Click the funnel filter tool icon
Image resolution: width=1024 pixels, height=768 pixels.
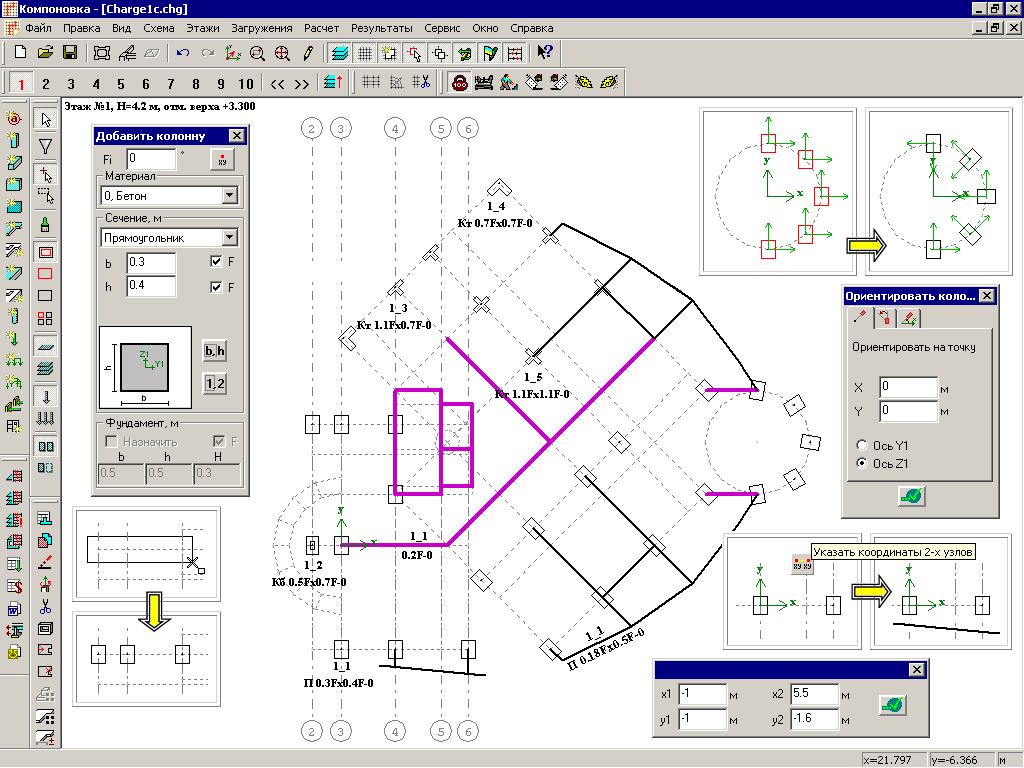pos(45,147)
